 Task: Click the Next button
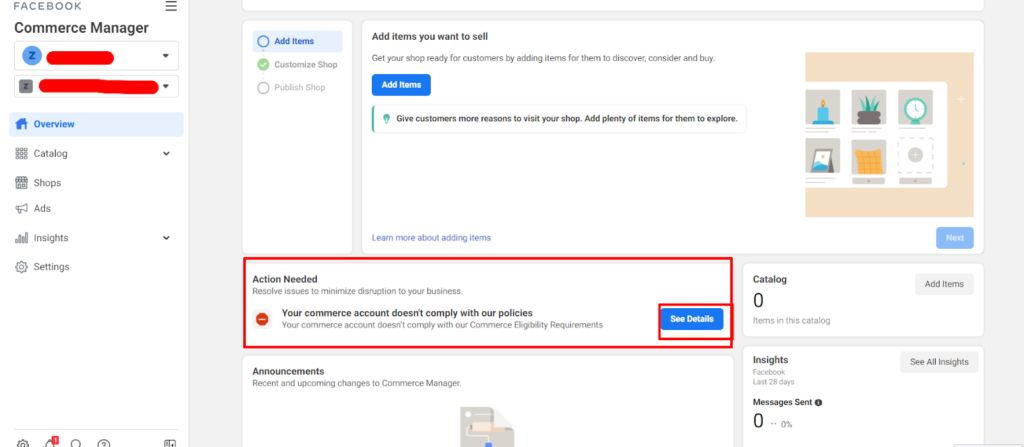pos(954,238)
